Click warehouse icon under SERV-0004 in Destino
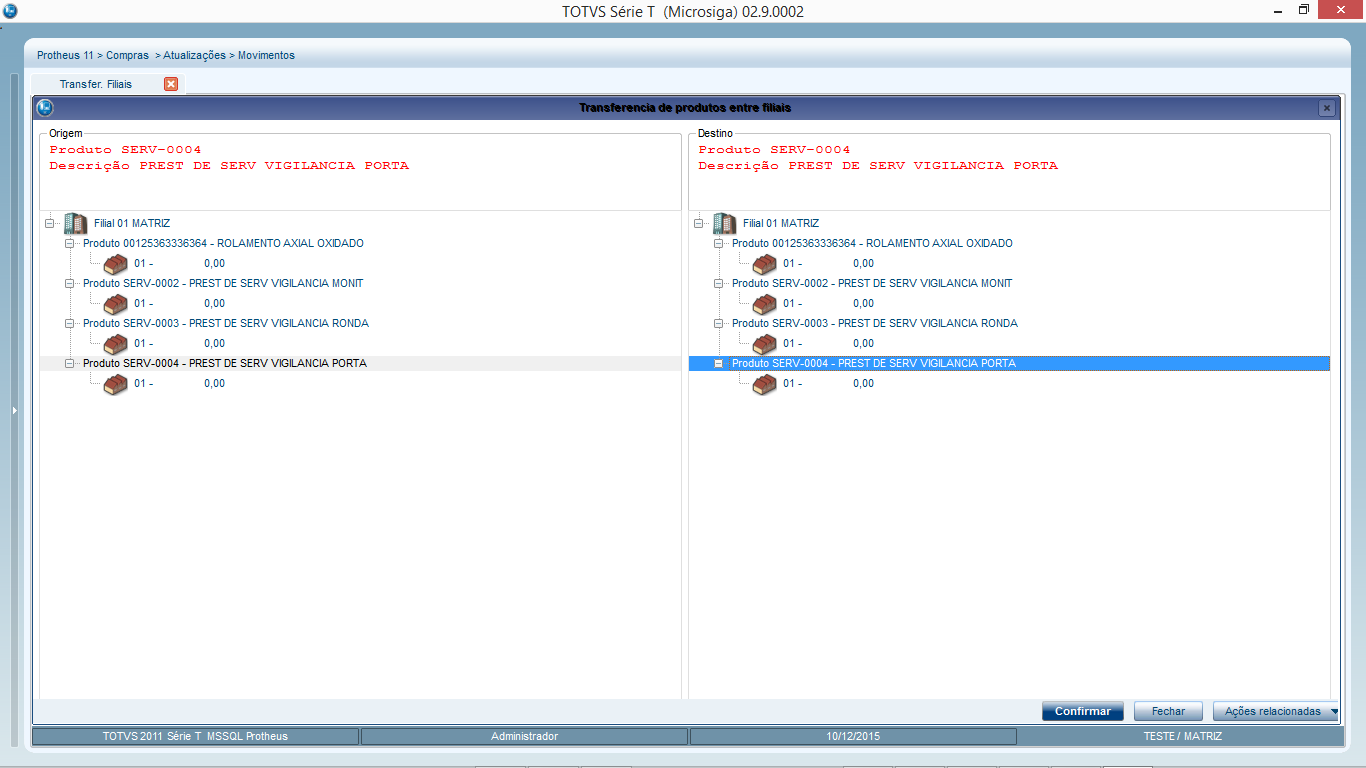This screenshot has width=1366, height=768. pos(765,384)
